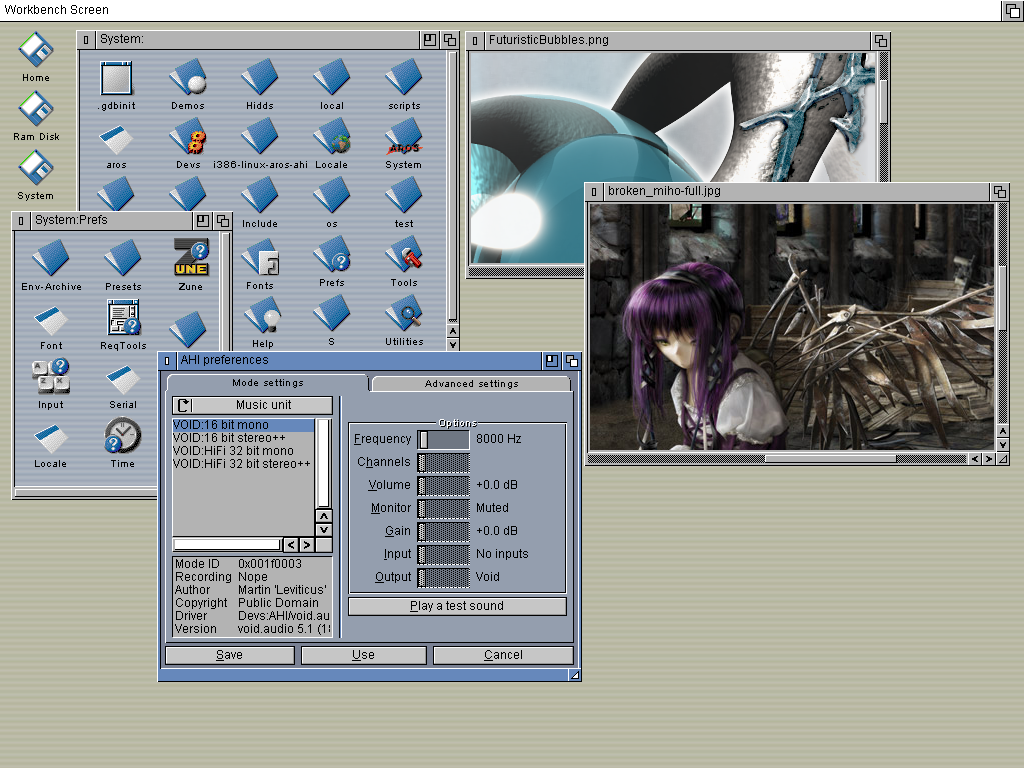Screen dimensions: 1024x768
Task: Open the Input preferences icon
Action: click(x=51, y=376)
